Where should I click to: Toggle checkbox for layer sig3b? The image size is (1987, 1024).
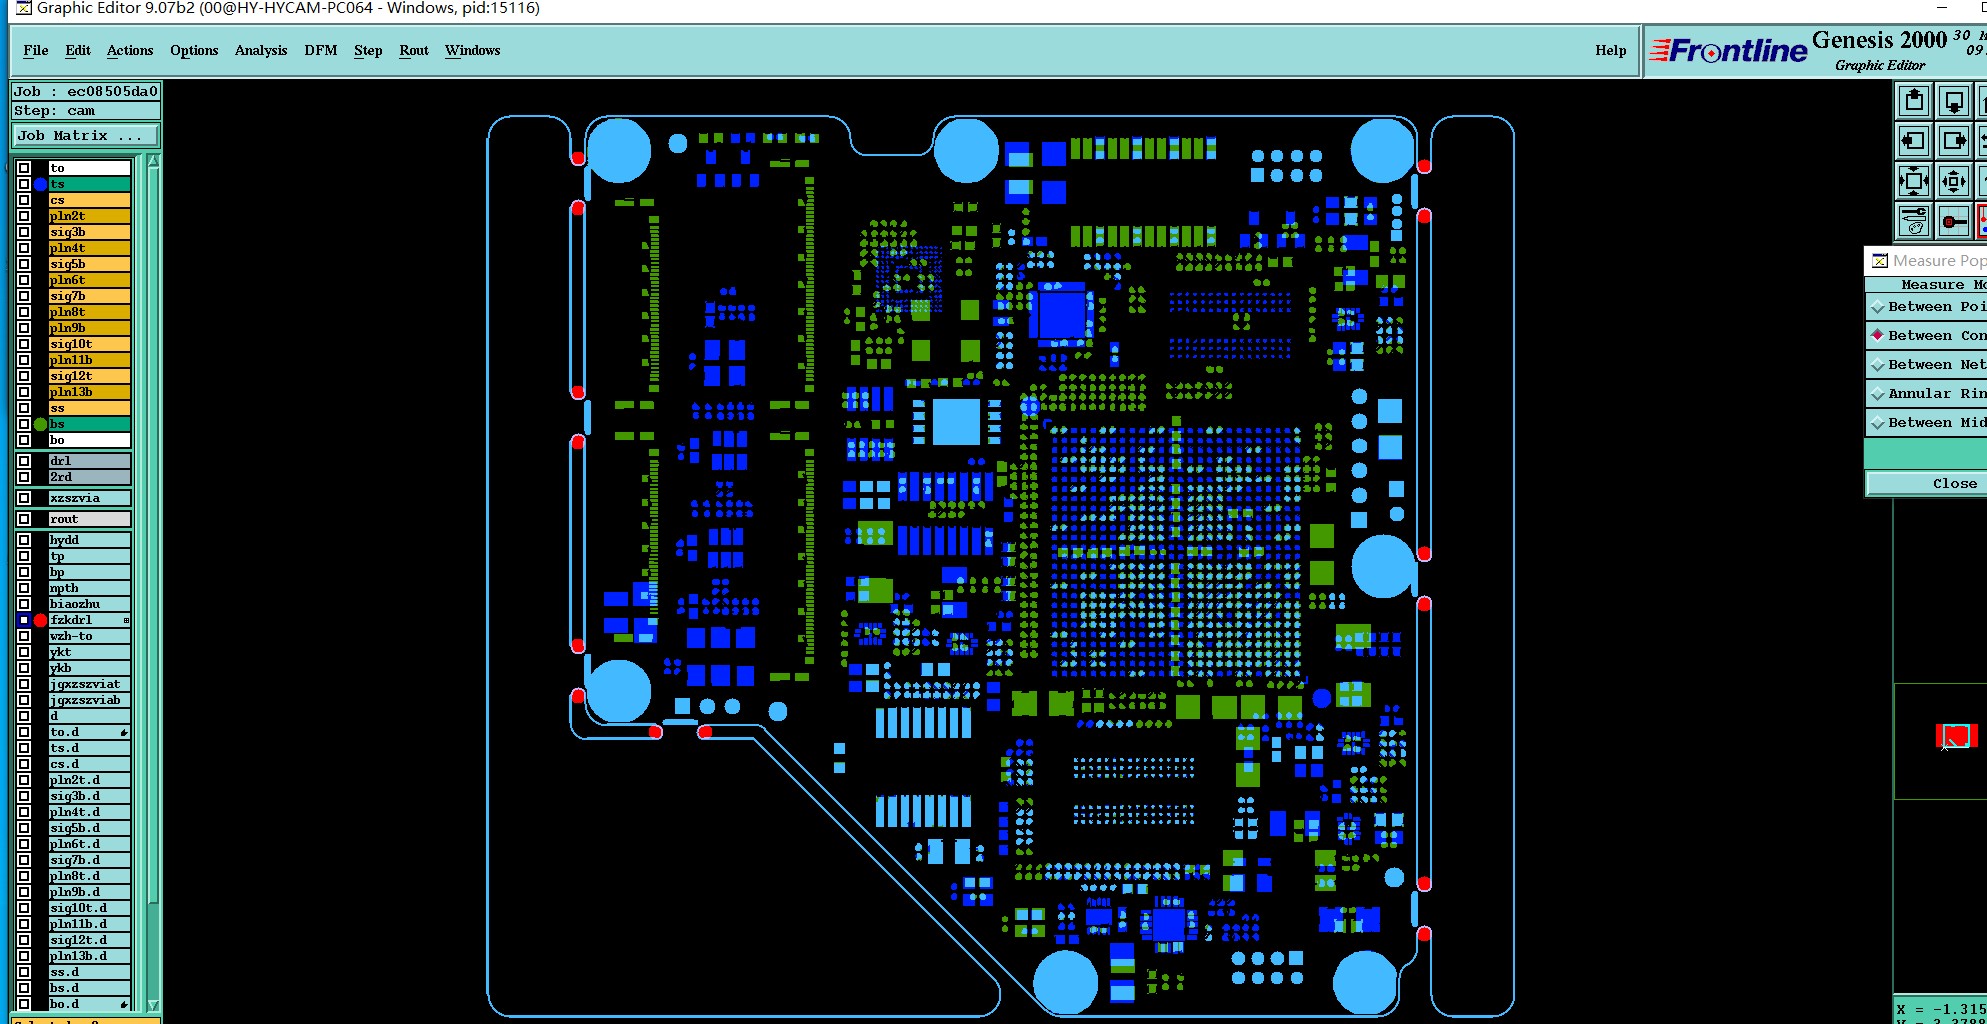24,232
